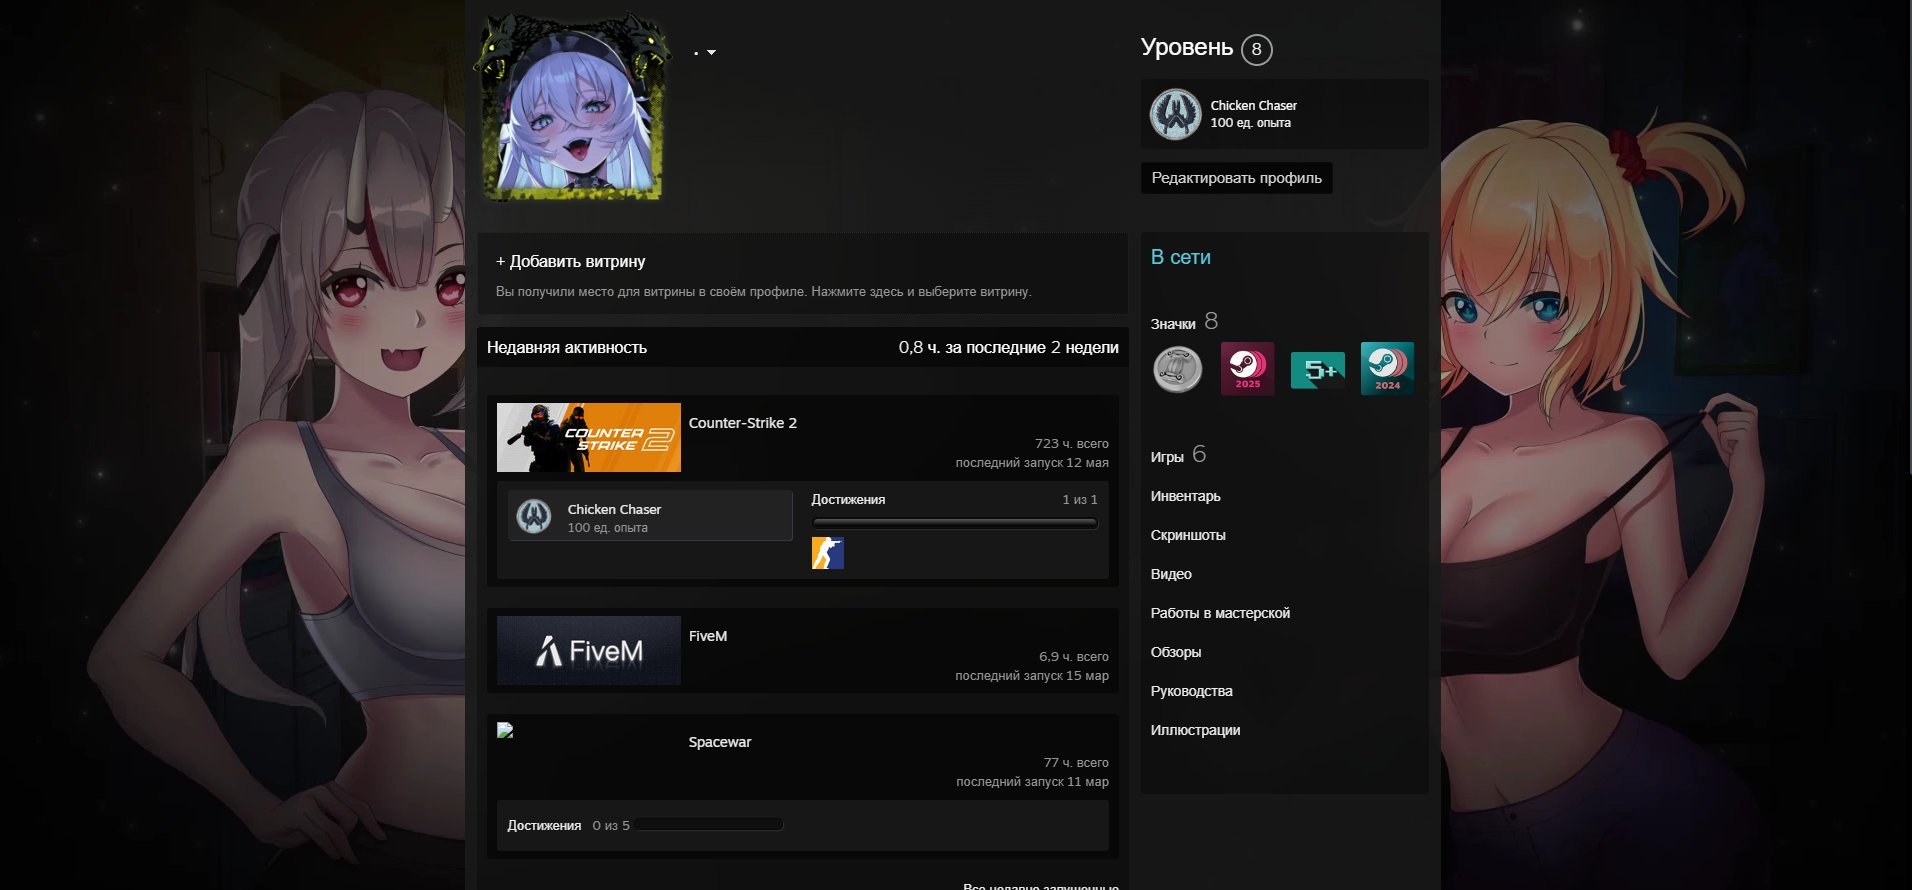Image resolution: width=1912 pixels, height=890 pixels.
Task: Click the Counter-Strike 2 game title
Action: click(x=743, y=423)
